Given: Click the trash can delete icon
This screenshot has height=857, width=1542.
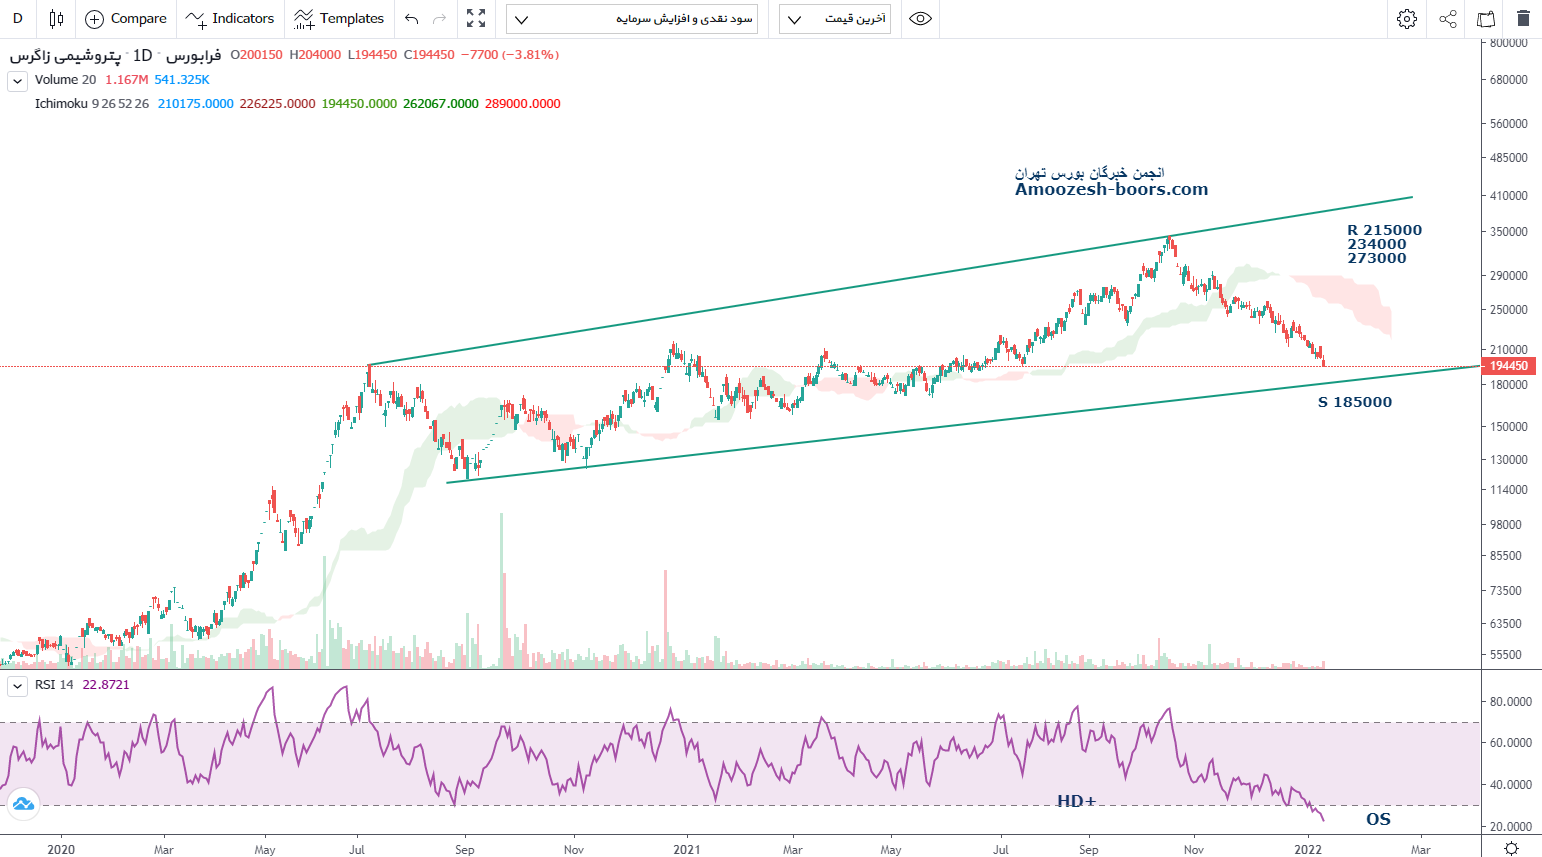Looking at the screenshot, I should 1523,19.
